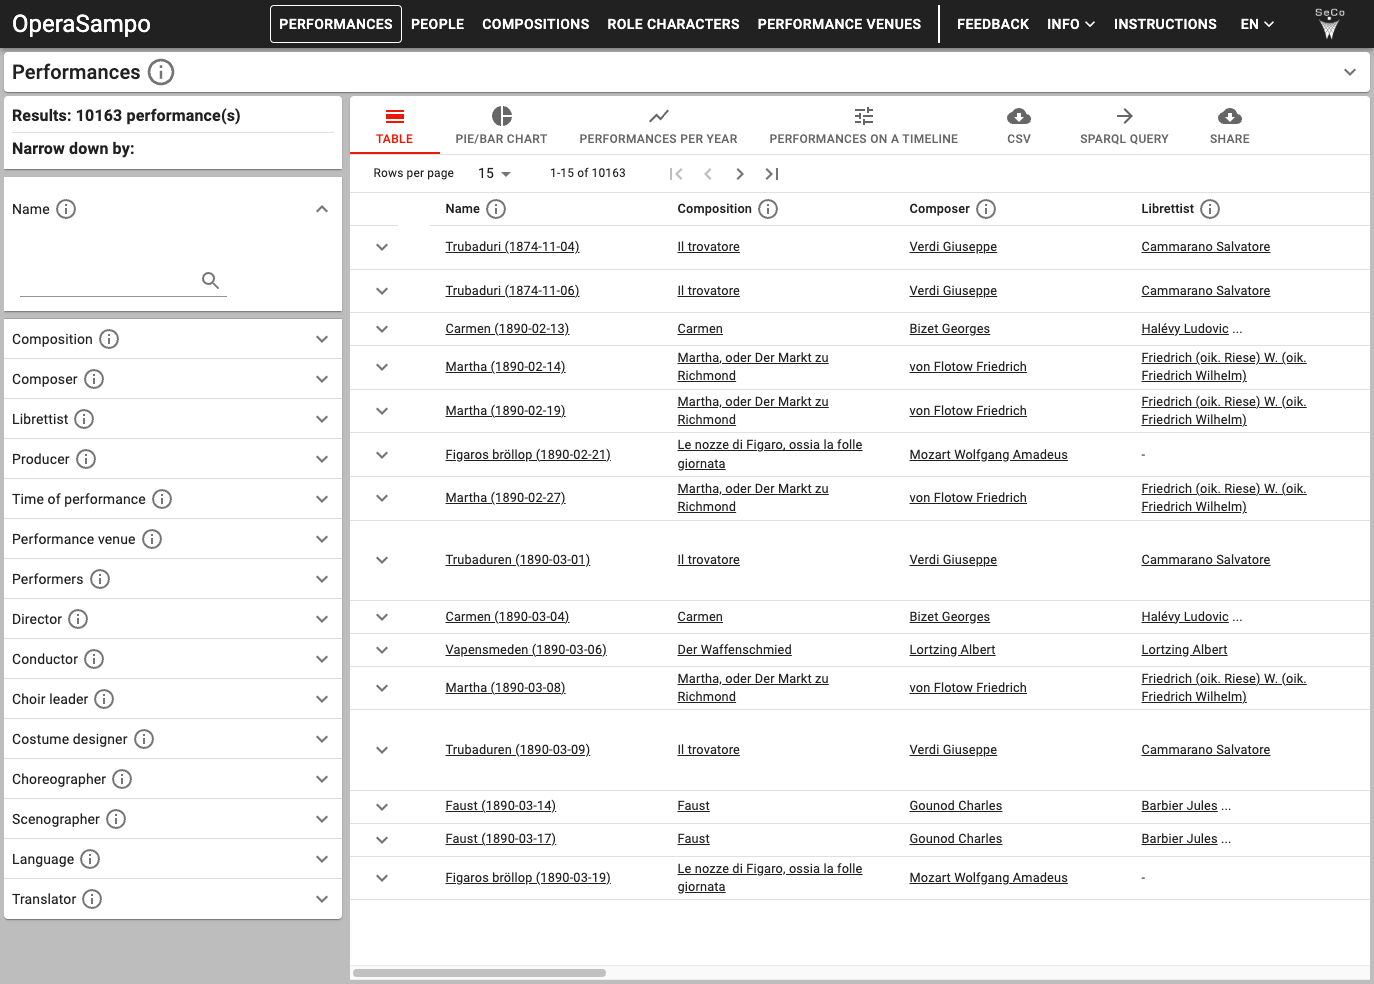Show info for Librettist filter
The width and height of the screenshot is (1374, 984).
tap(84, 419)
